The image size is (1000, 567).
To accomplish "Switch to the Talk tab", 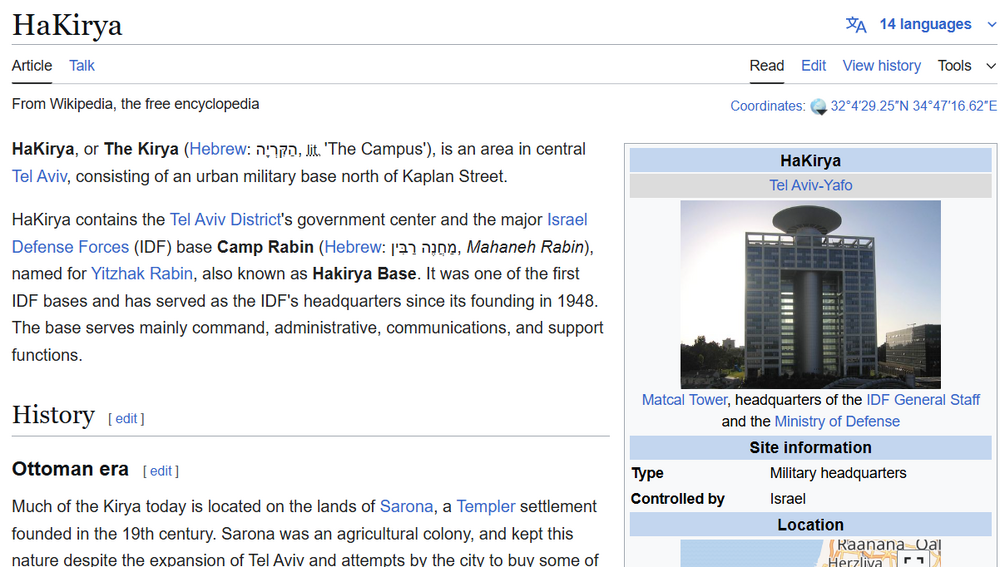I will 82,66.
